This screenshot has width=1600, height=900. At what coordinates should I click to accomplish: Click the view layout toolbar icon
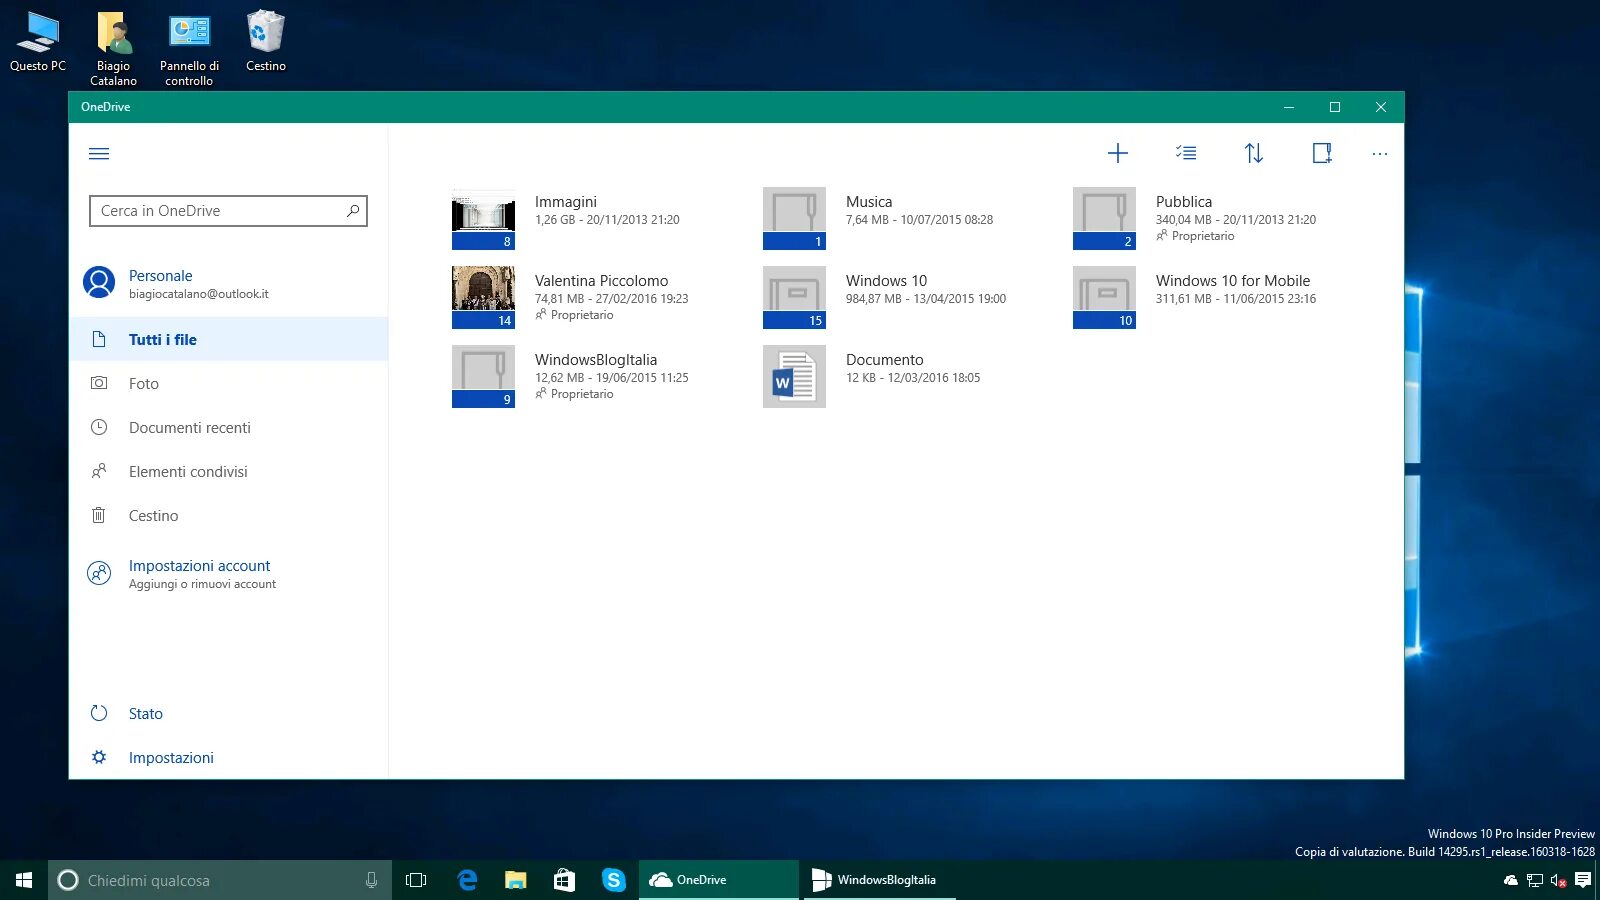coord(1321,153)
